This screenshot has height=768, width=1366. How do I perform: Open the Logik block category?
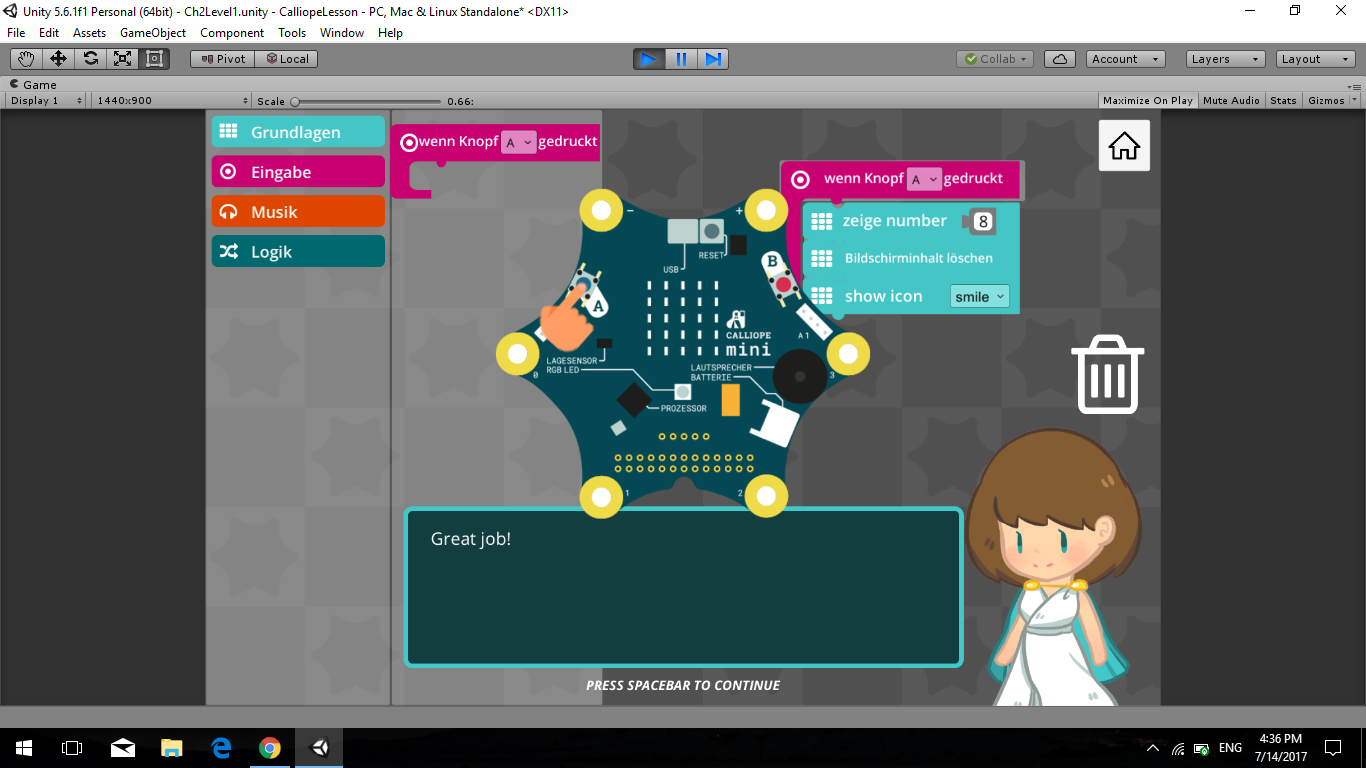(x=298, y=252)
